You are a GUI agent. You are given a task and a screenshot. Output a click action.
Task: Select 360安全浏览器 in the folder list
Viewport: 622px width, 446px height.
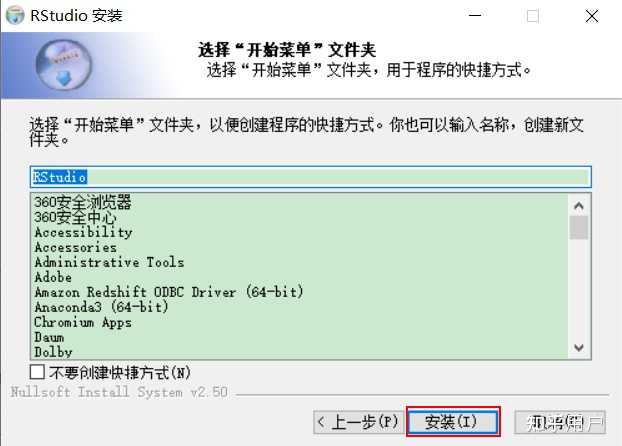click(x=83, y=202)
